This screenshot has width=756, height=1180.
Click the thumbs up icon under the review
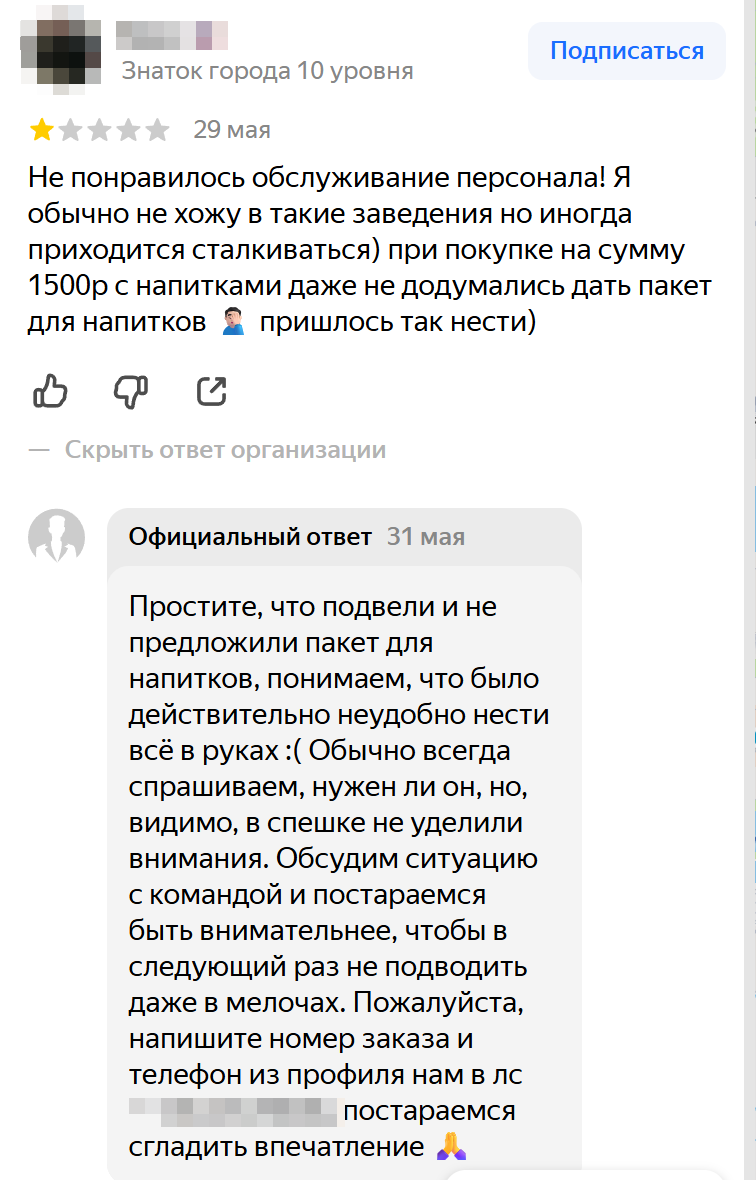coord(49,392)
